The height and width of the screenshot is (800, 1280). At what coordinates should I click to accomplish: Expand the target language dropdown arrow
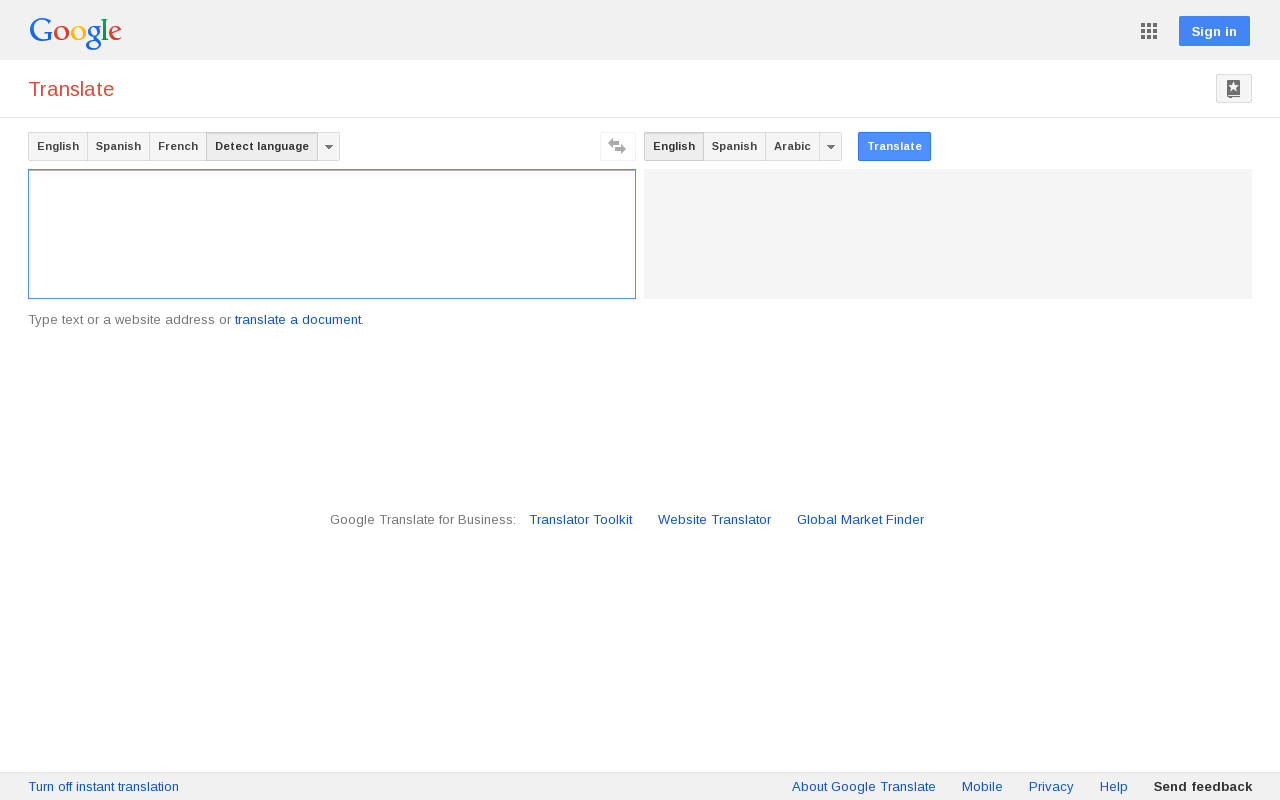click(831, 146)
